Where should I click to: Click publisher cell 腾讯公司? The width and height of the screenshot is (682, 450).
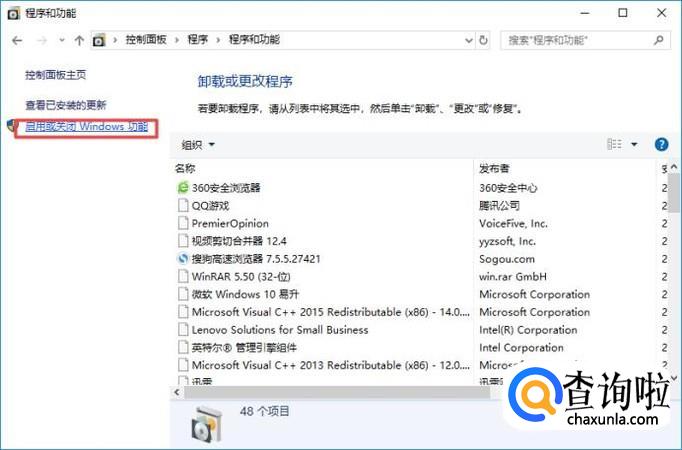pyautogui.click(x=499, y=206)
